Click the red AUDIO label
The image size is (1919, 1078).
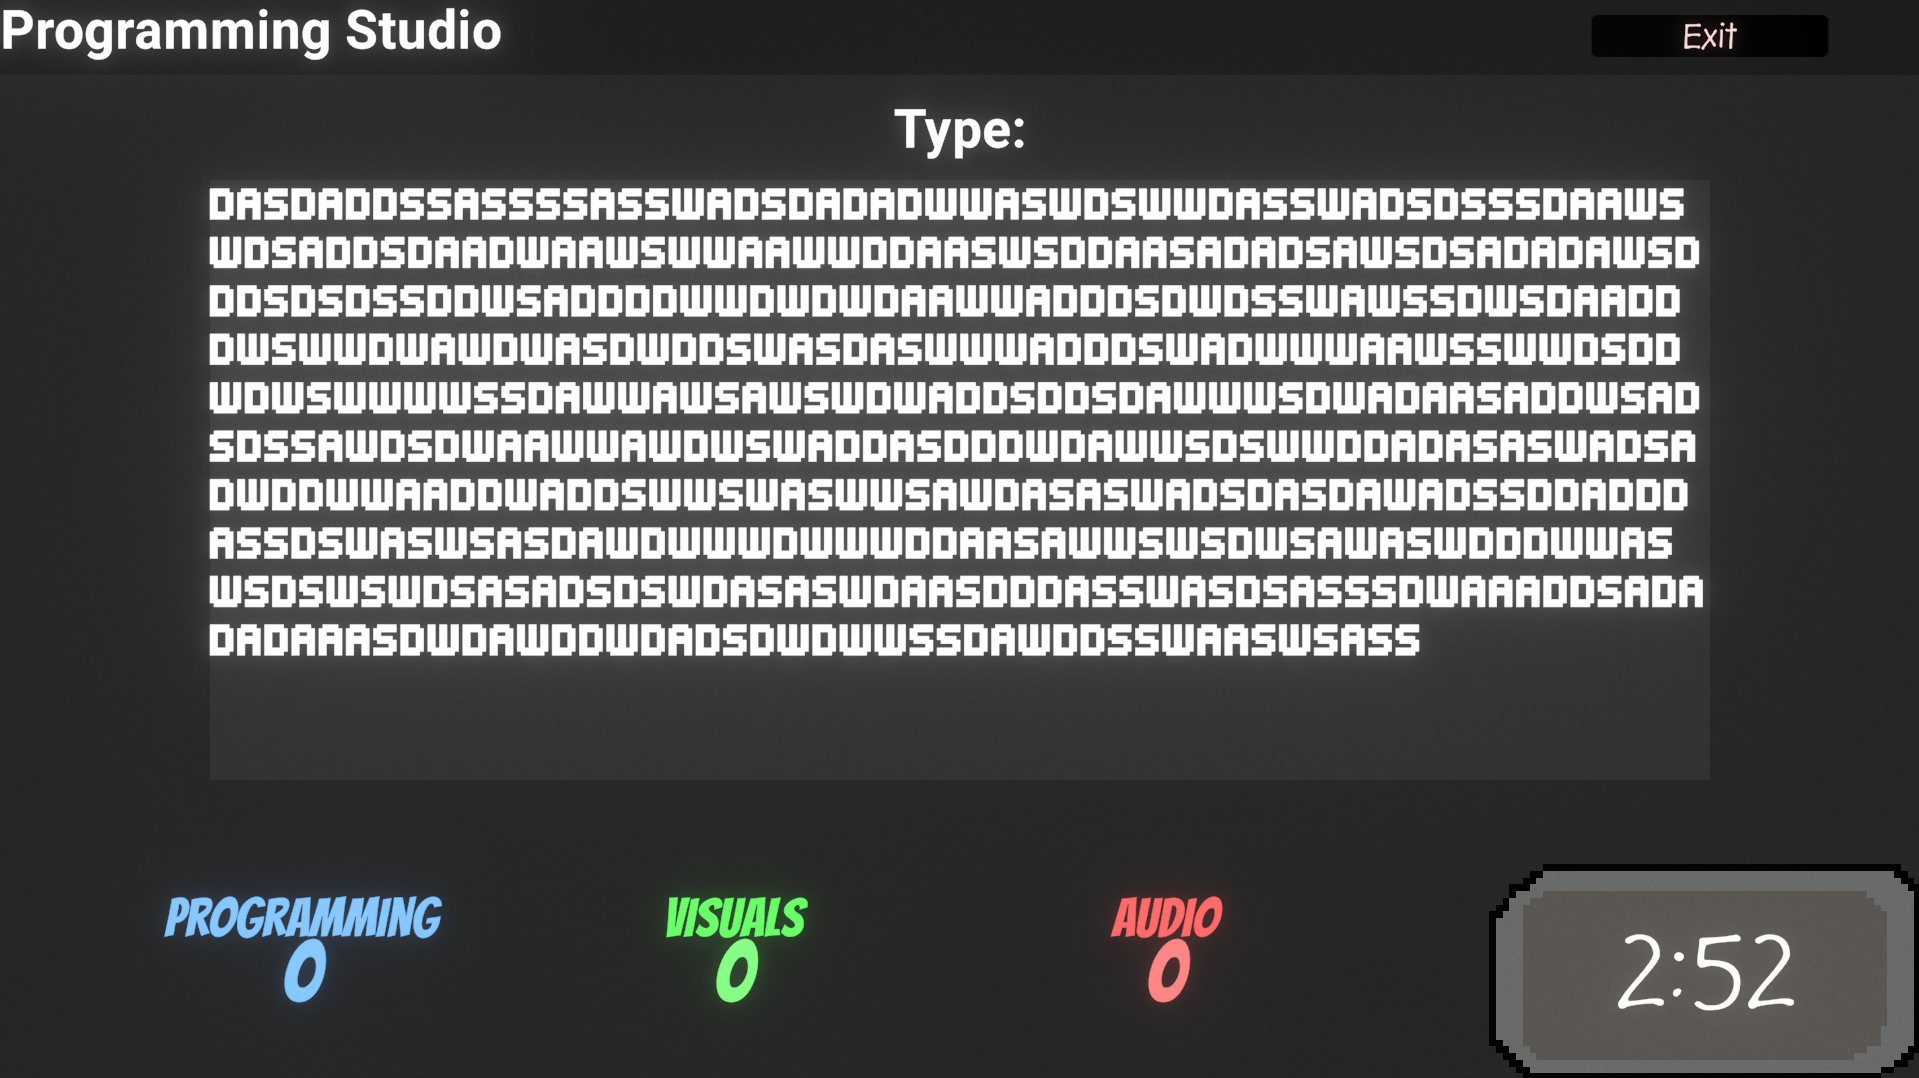coord(1167,918)
